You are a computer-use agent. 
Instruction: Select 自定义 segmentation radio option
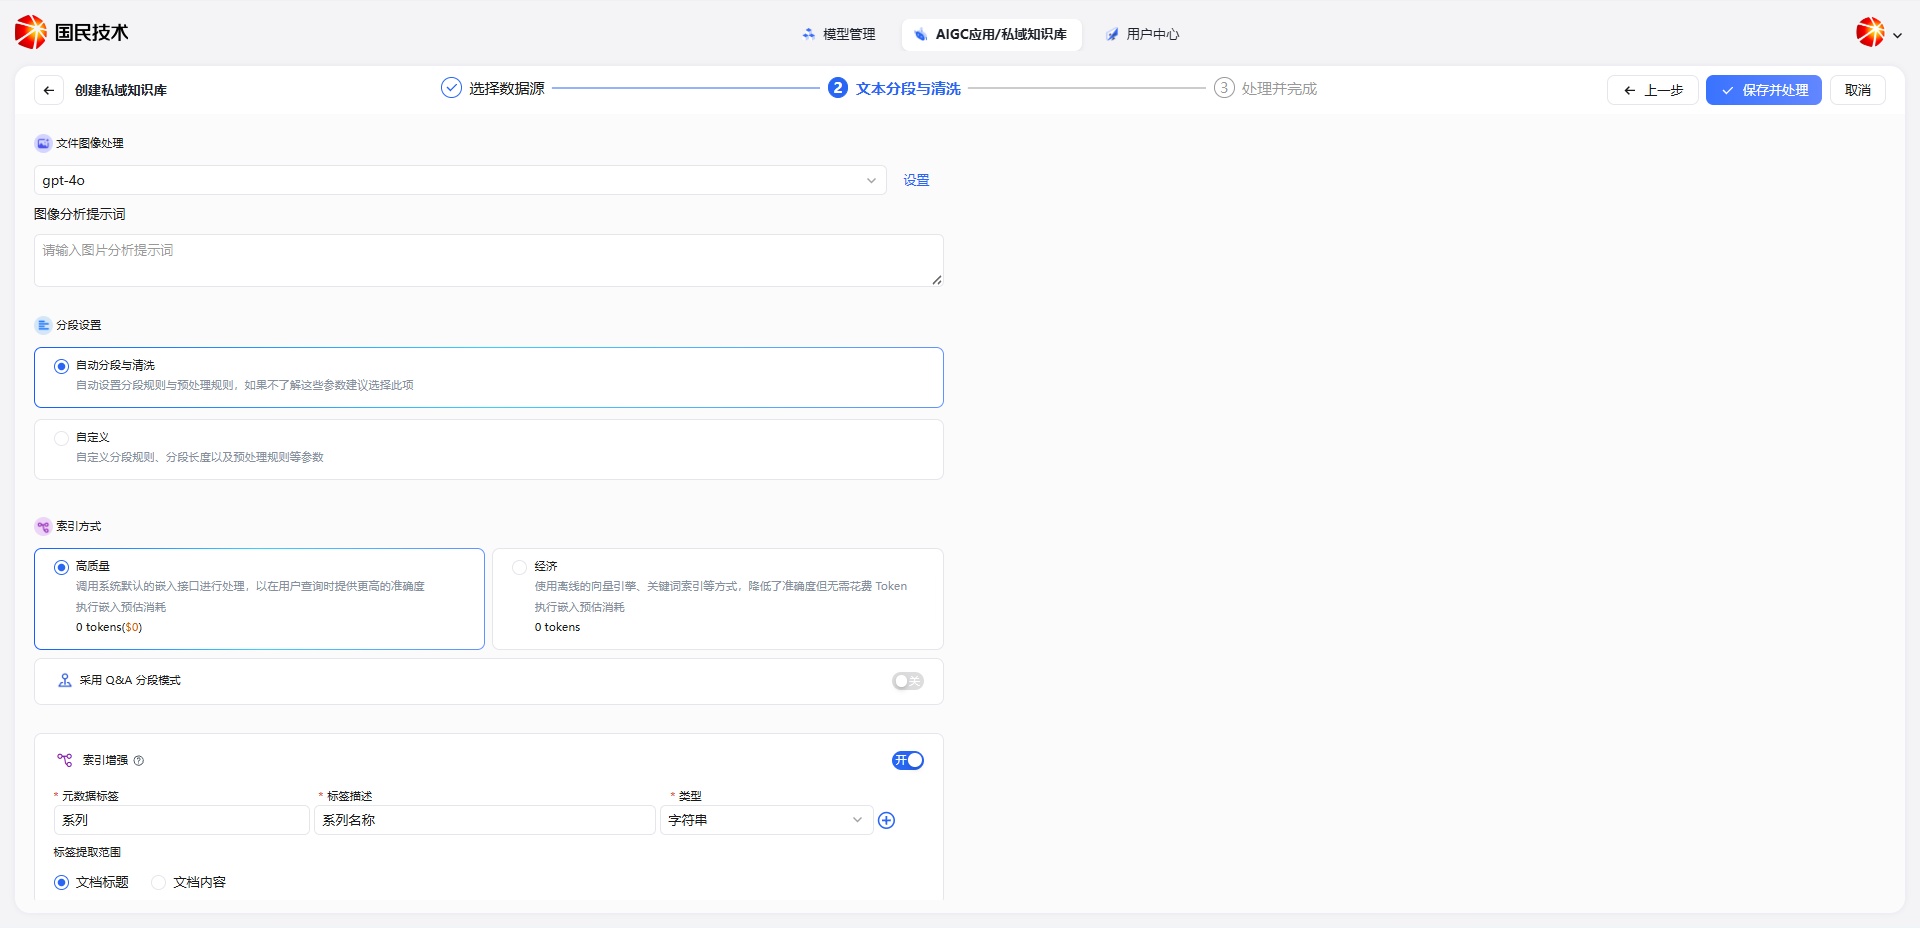point(61,438)
